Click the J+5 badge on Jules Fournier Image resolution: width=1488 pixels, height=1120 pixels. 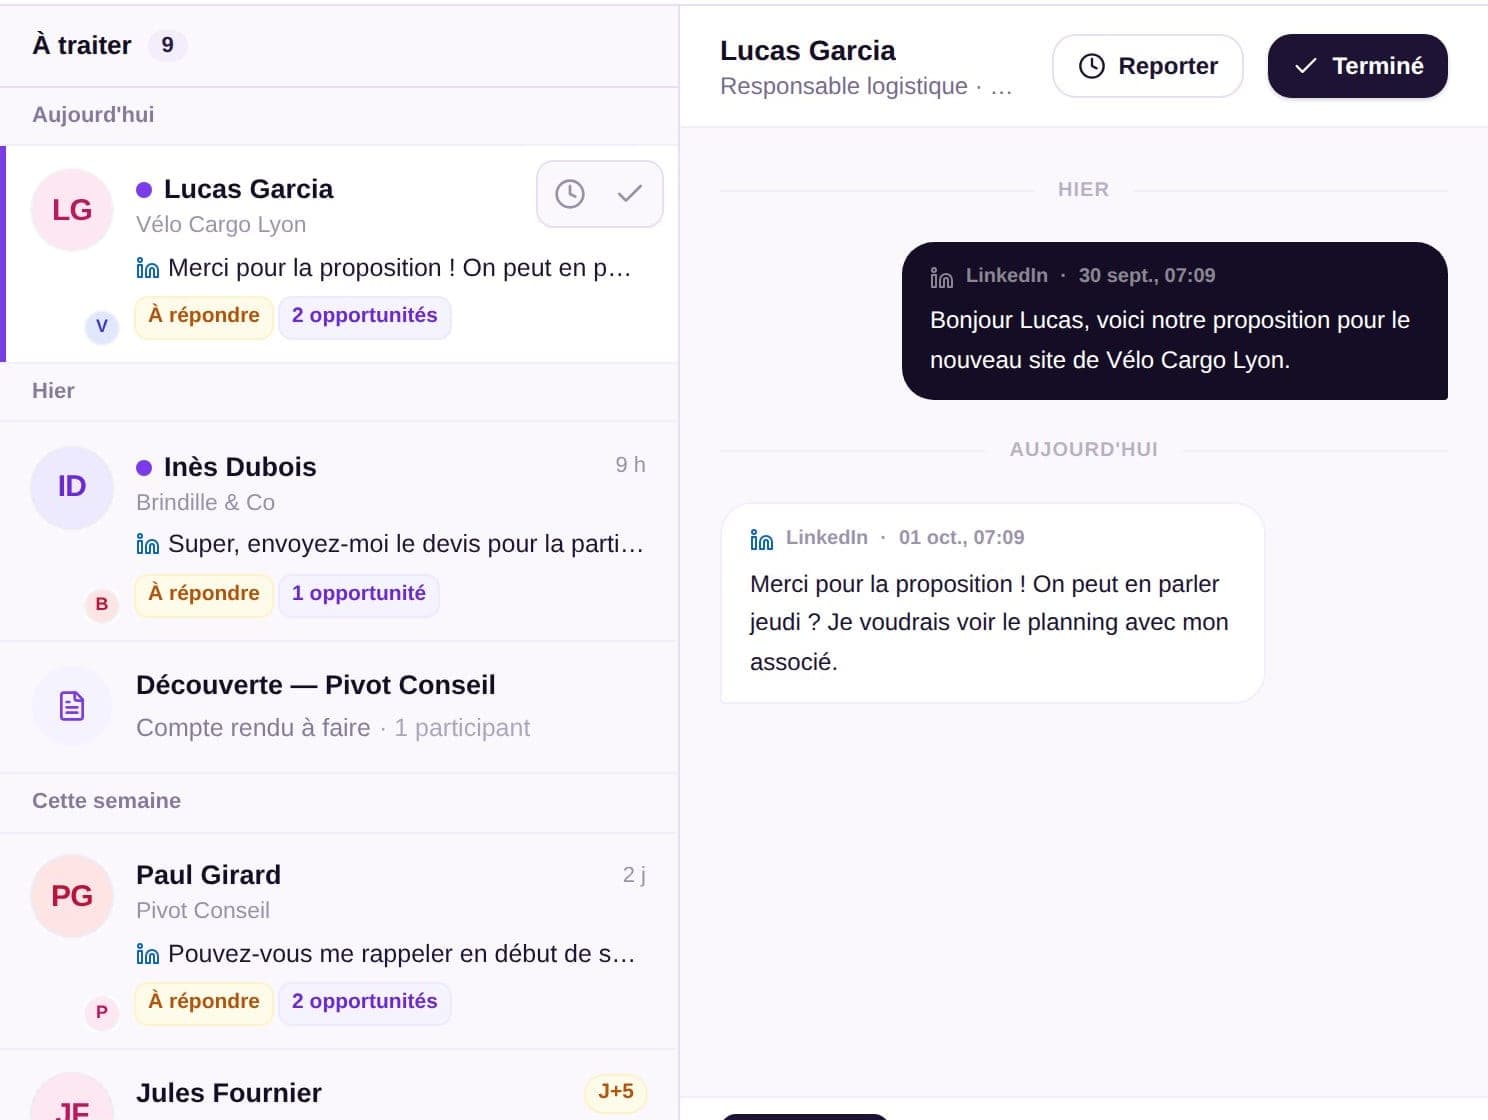tap(616, 1092)
